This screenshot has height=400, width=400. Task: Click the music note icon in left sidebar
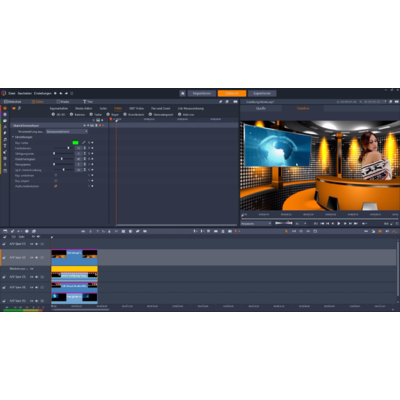(x=5, y=140)
